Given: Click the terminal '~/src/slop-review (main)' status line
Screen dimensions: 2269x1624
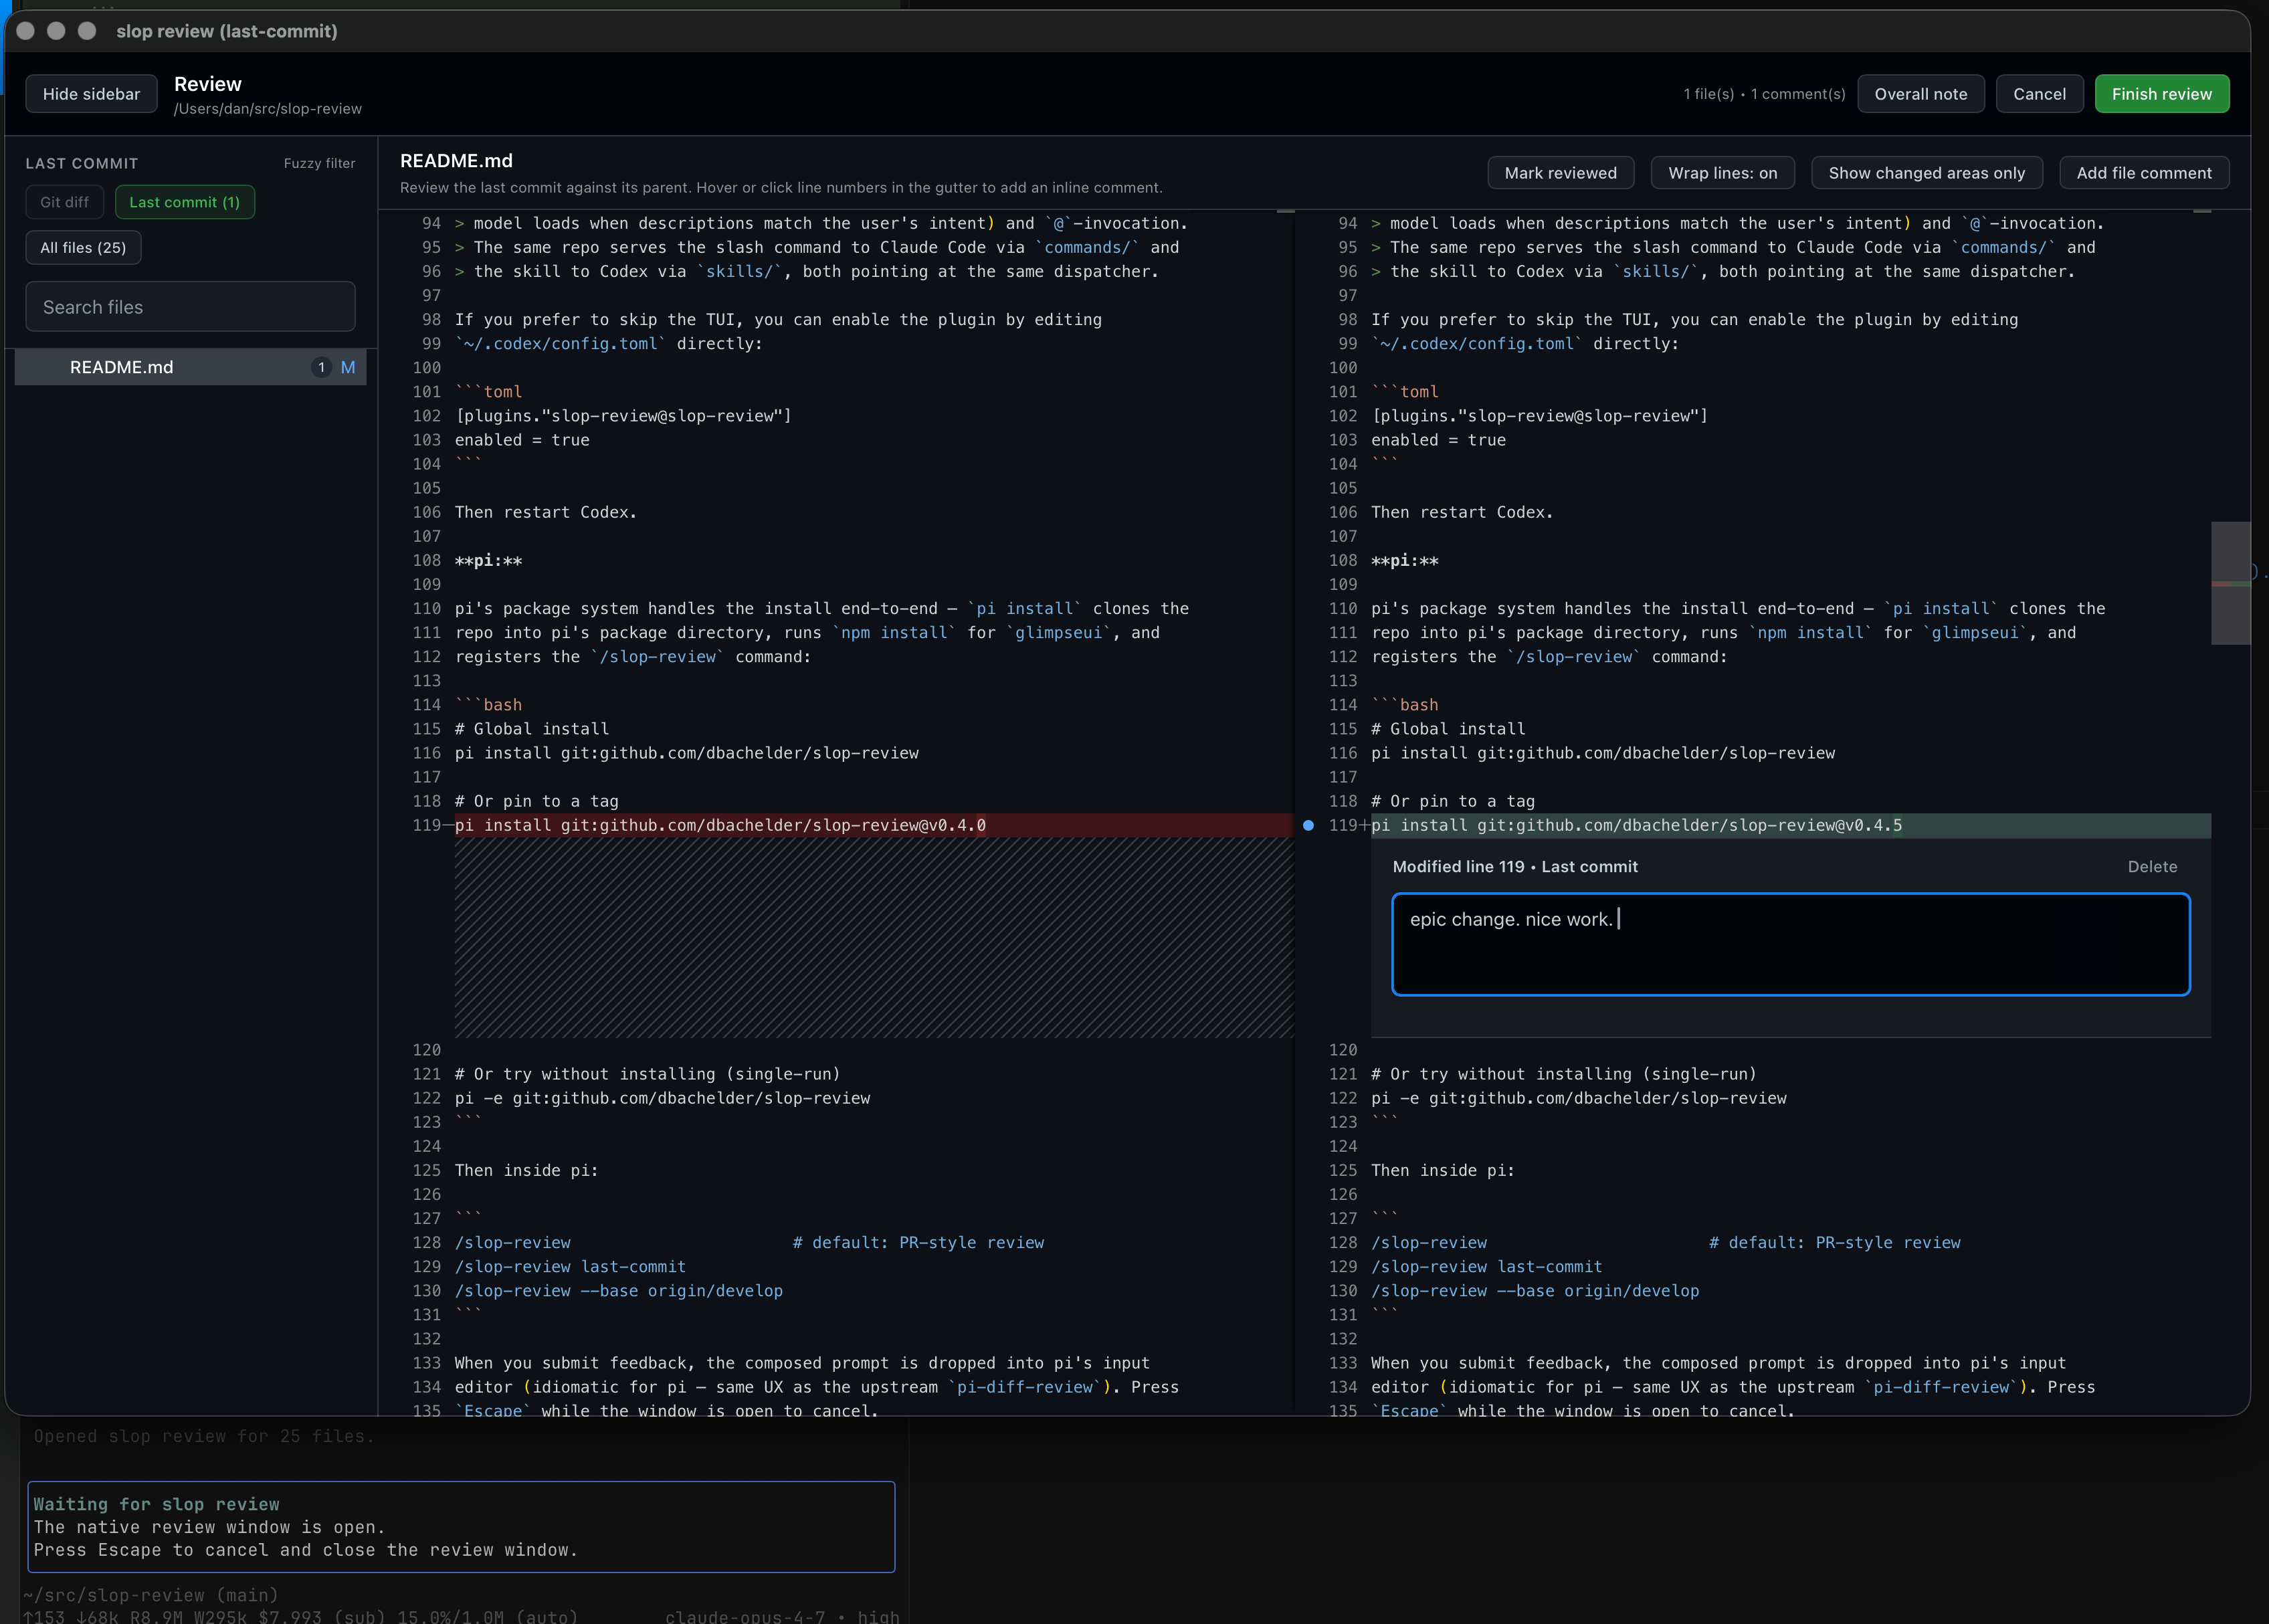Looking at the screenshot, I should click(x=150, y=1595).
